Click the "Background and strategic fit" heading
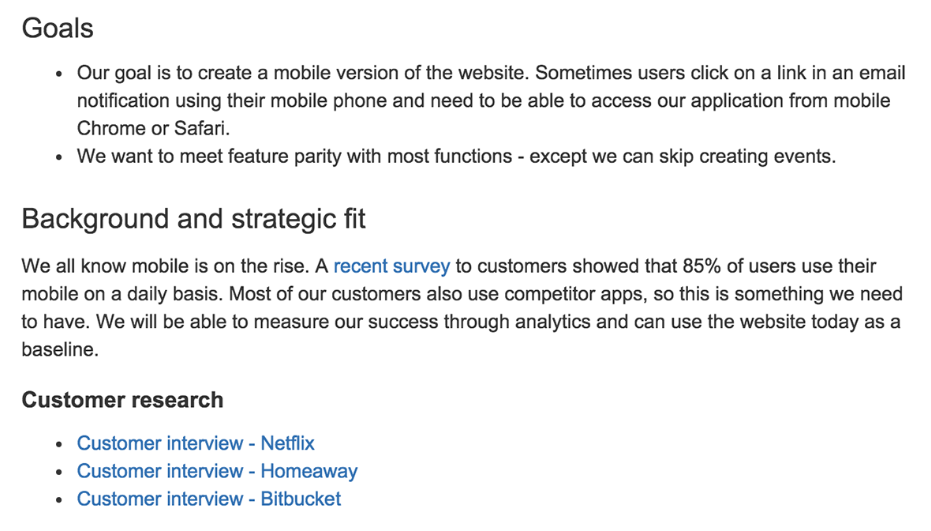Screen dimensions: 931x531 194,219
